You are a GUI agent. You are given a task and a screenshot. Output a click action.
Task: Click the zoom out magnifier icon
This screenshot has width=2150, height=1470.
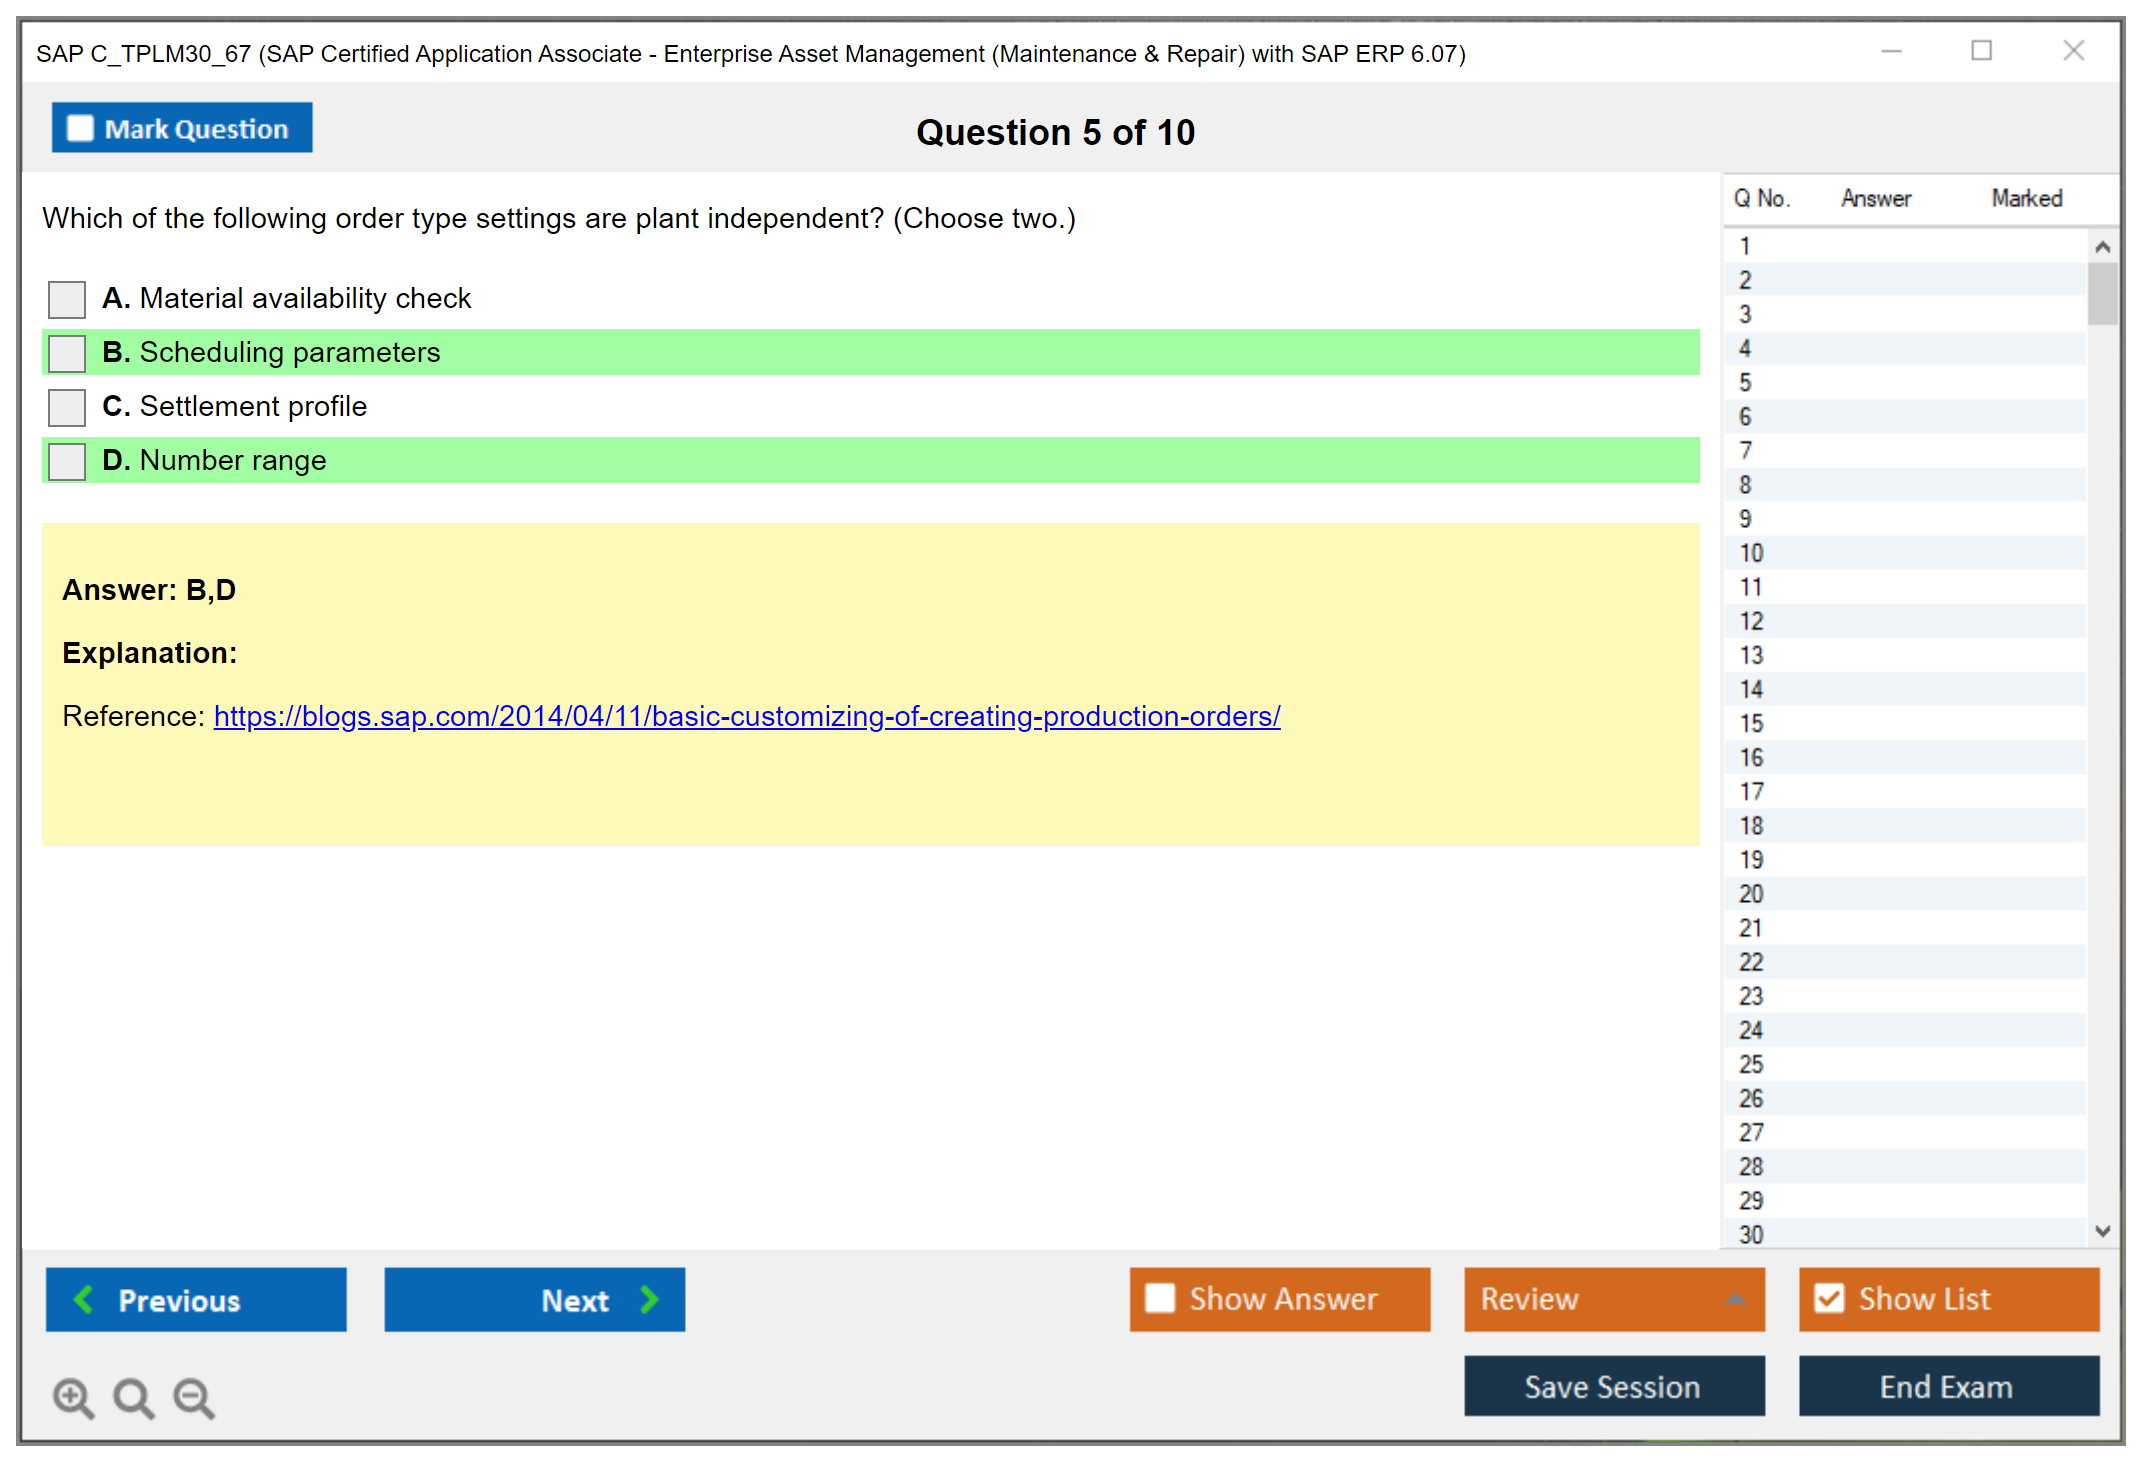[x=193, y=1397]
